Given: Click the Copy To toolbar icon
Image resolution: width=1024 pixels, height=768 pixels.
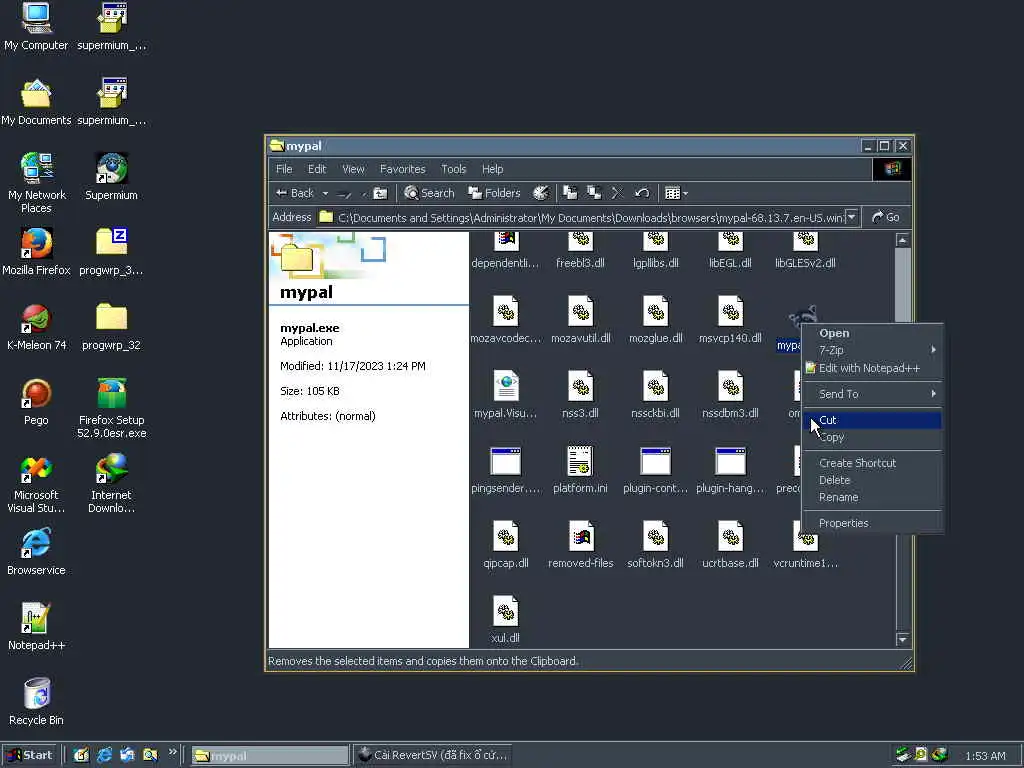Looking at the screenshot, I should (x=594, y=193).
